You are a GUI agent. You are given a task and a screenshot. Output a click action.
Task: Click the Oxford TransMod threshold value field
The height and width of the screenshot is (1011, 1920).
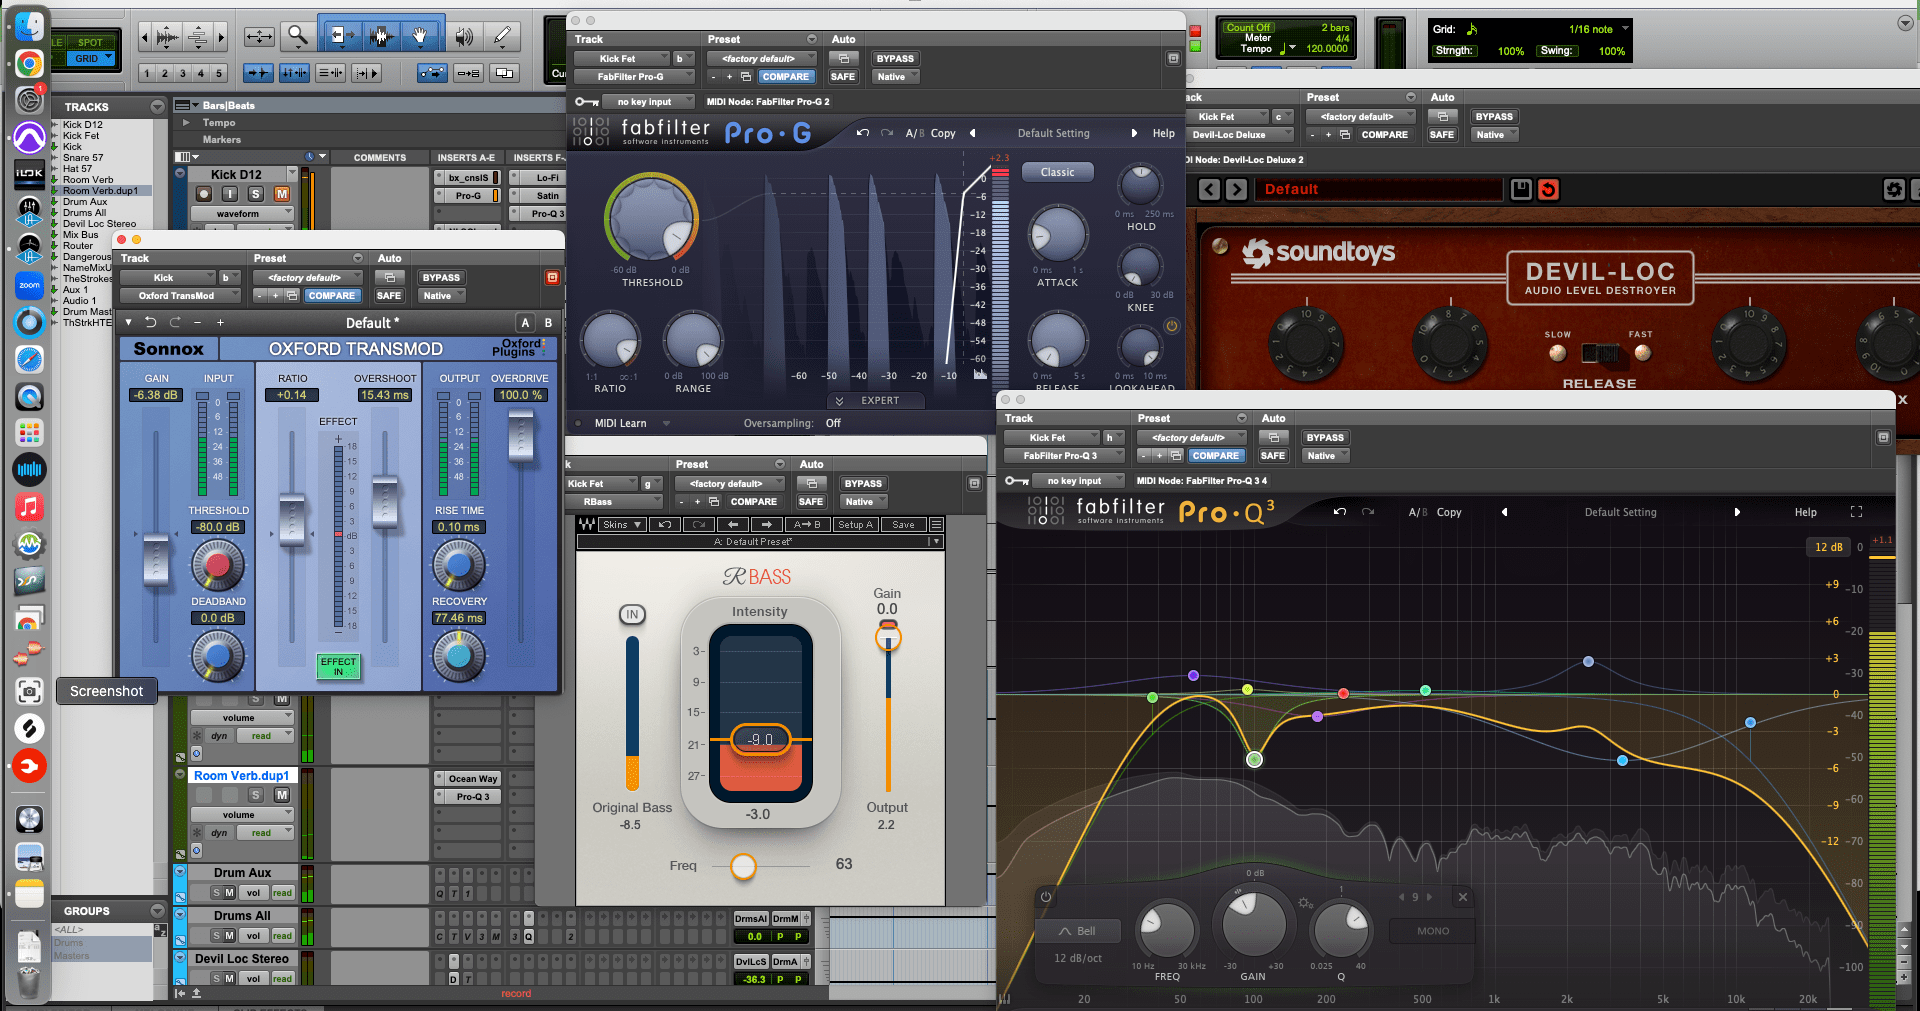coord(218,527)
